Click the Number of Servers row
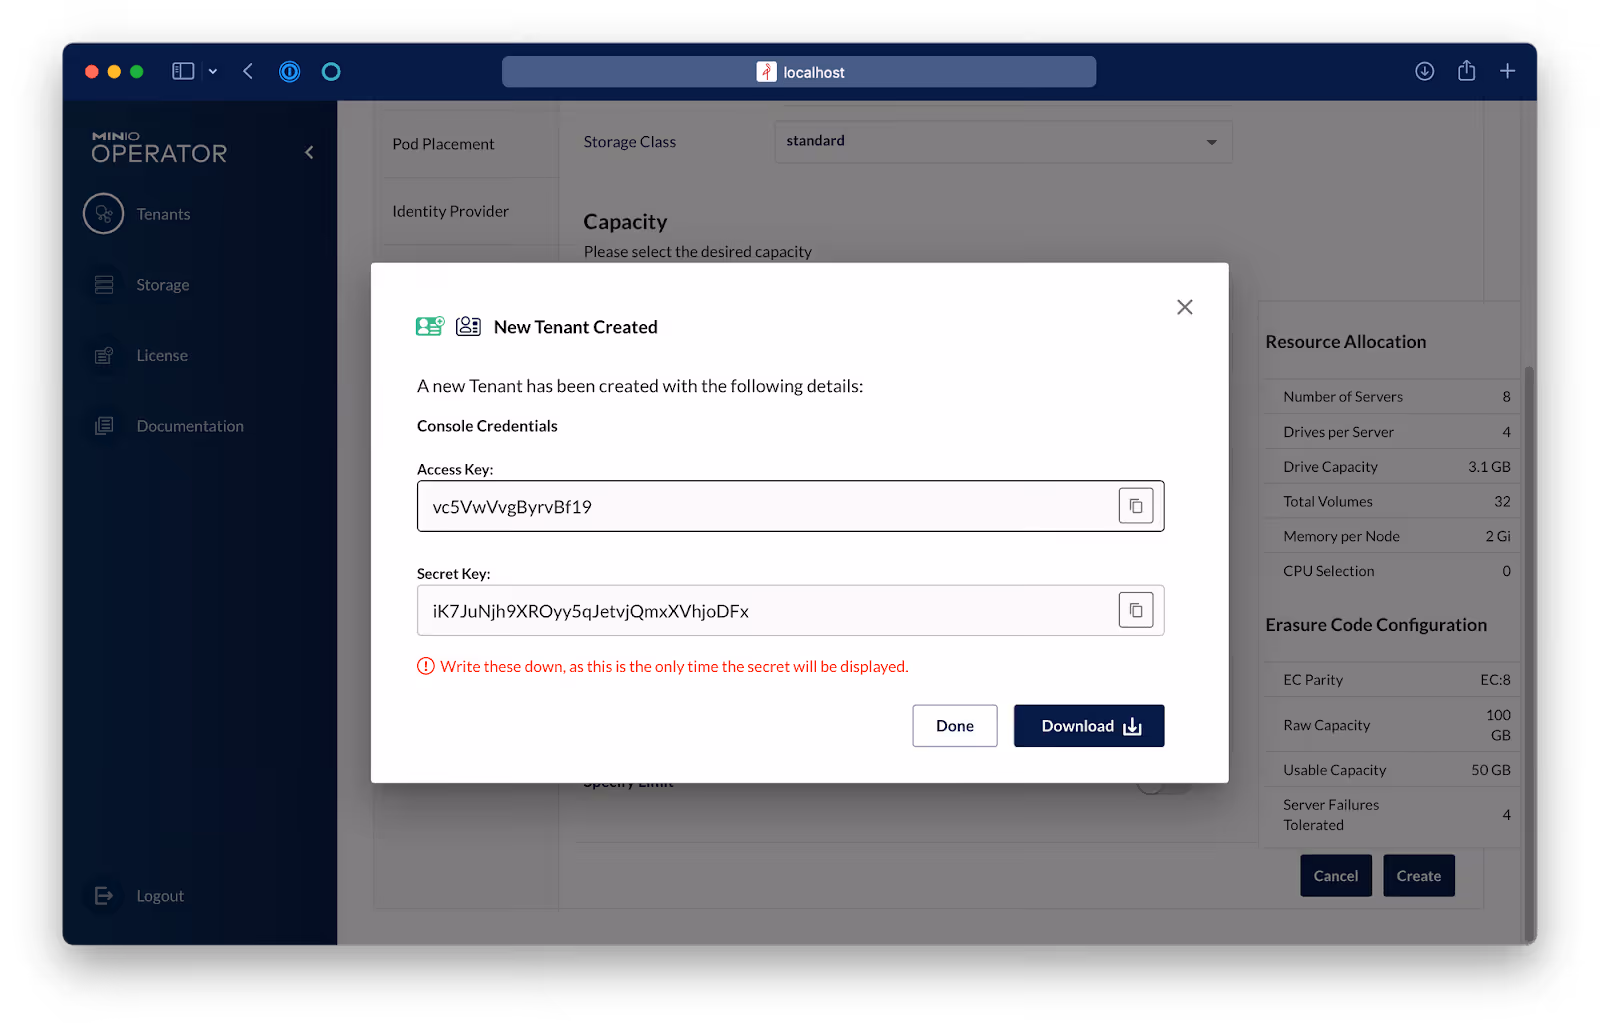This screenshot has width=1600, height=1028. (x=1392, y=397)
